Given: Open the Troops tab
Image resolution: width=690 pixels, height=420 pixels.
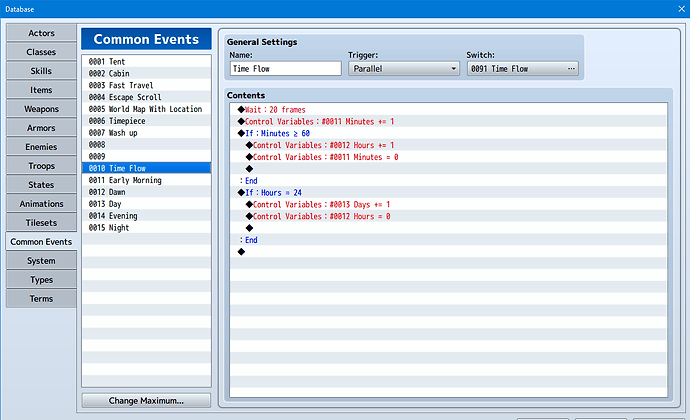Looking at the screenshot, I should coord(41,166).
